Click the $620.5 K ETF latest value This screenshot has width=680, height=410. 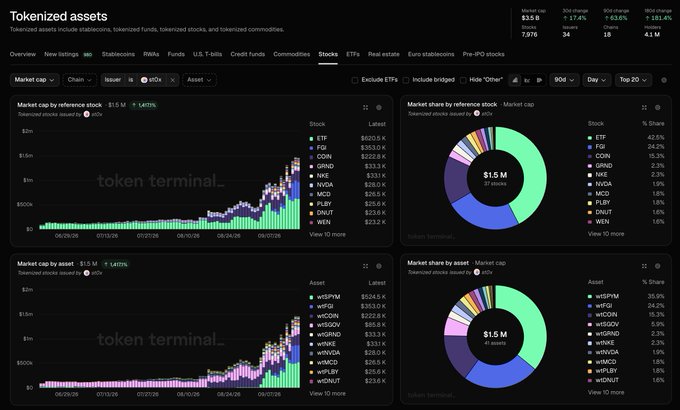point(373,138)
